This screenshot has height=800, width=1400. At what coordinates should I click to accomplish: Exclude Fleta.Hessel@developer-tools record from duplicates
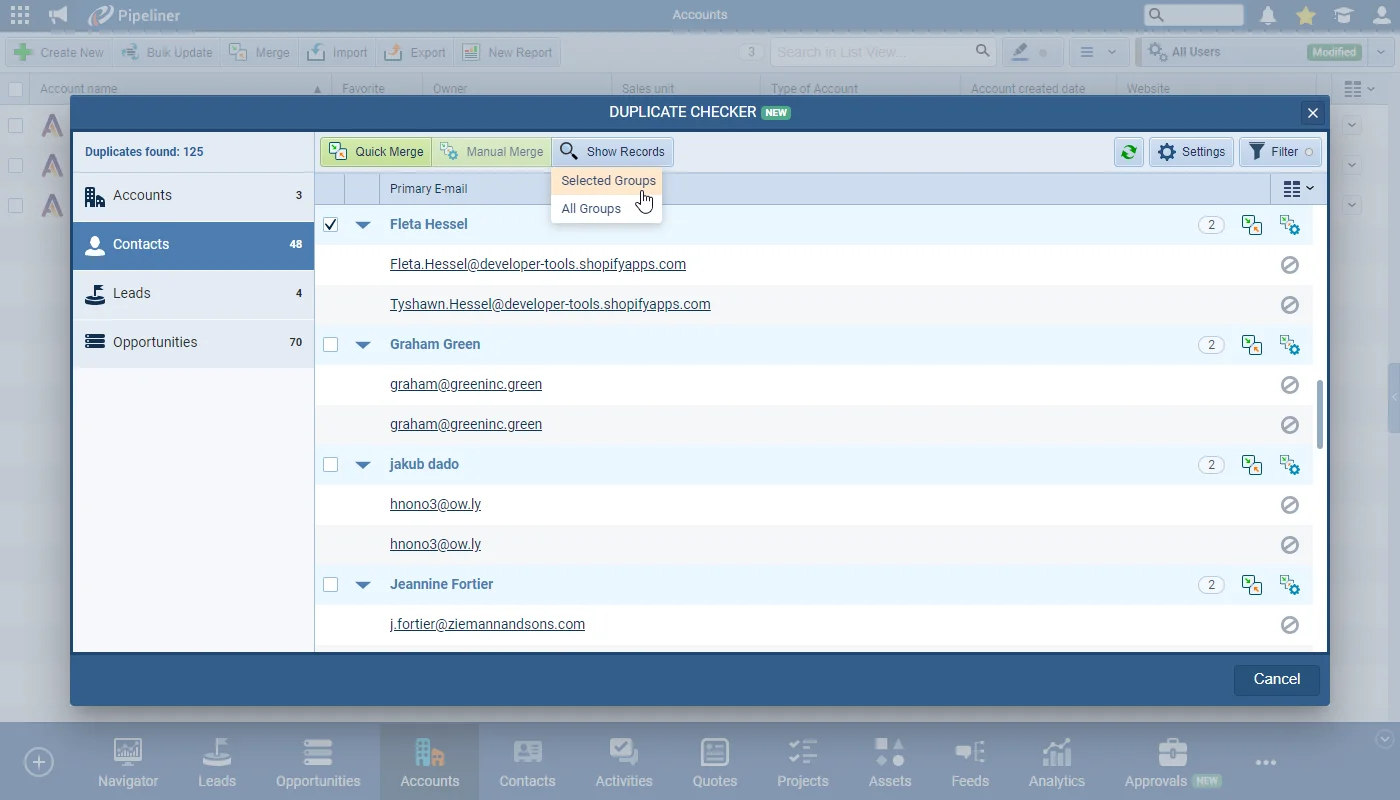[1290, 265]
